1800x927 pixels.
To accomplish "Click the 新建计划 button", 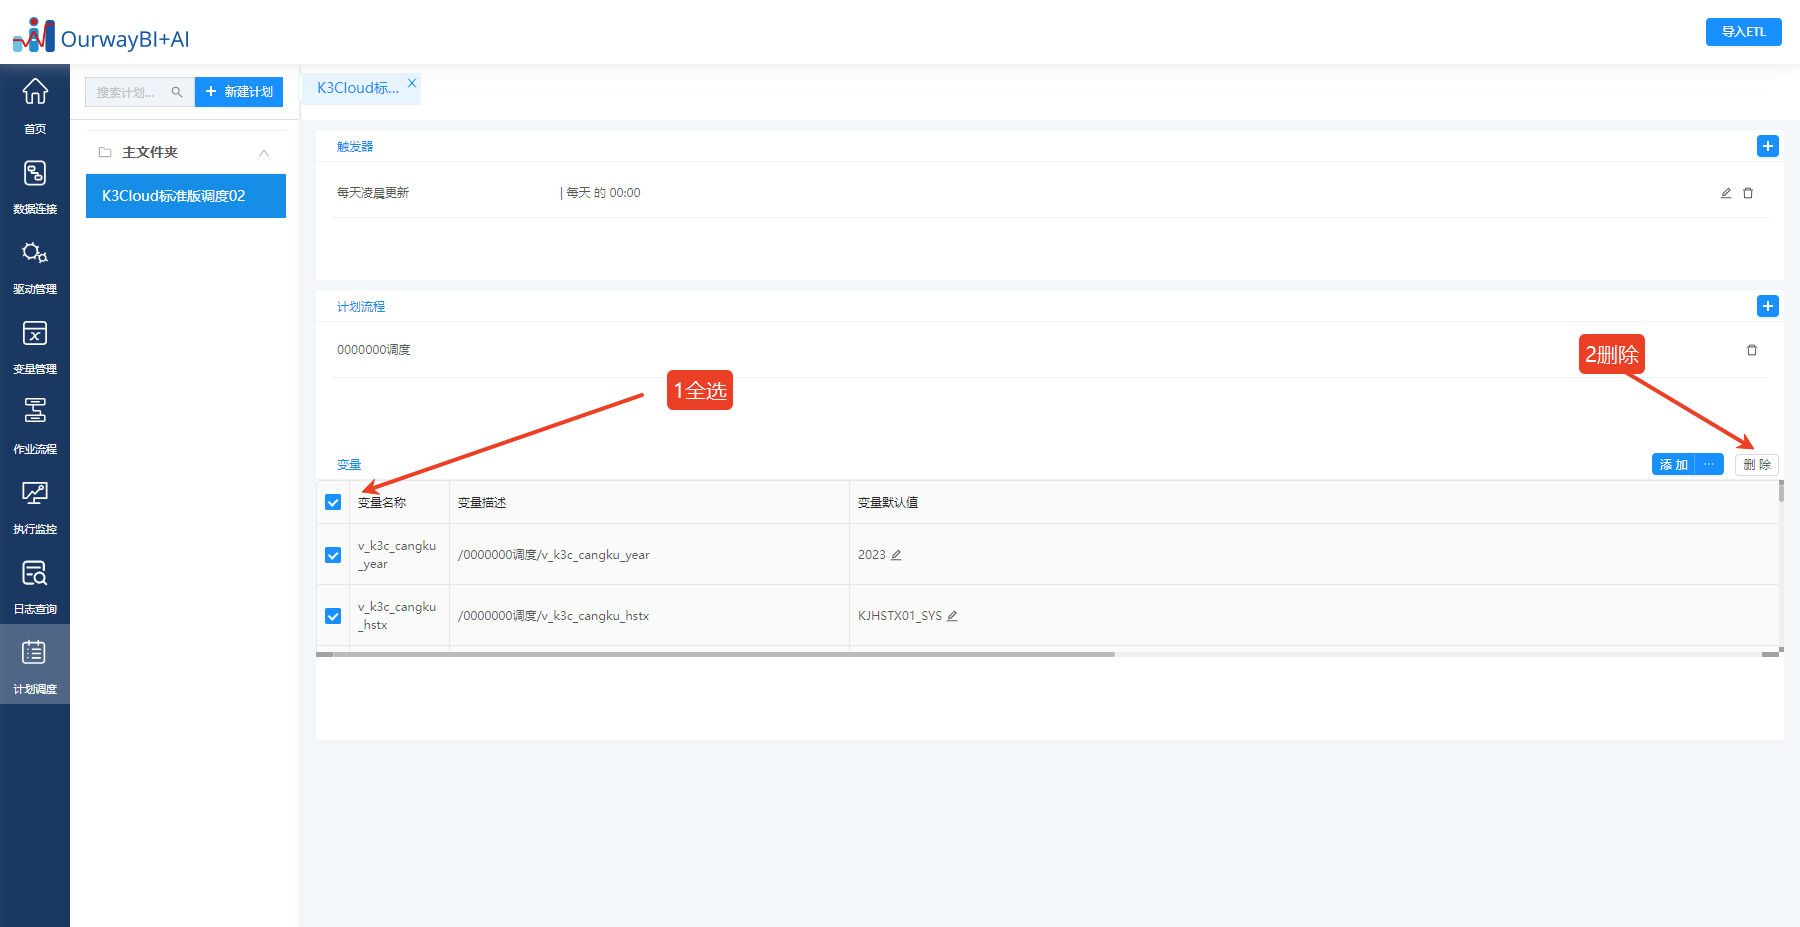I will pos(239,92).
